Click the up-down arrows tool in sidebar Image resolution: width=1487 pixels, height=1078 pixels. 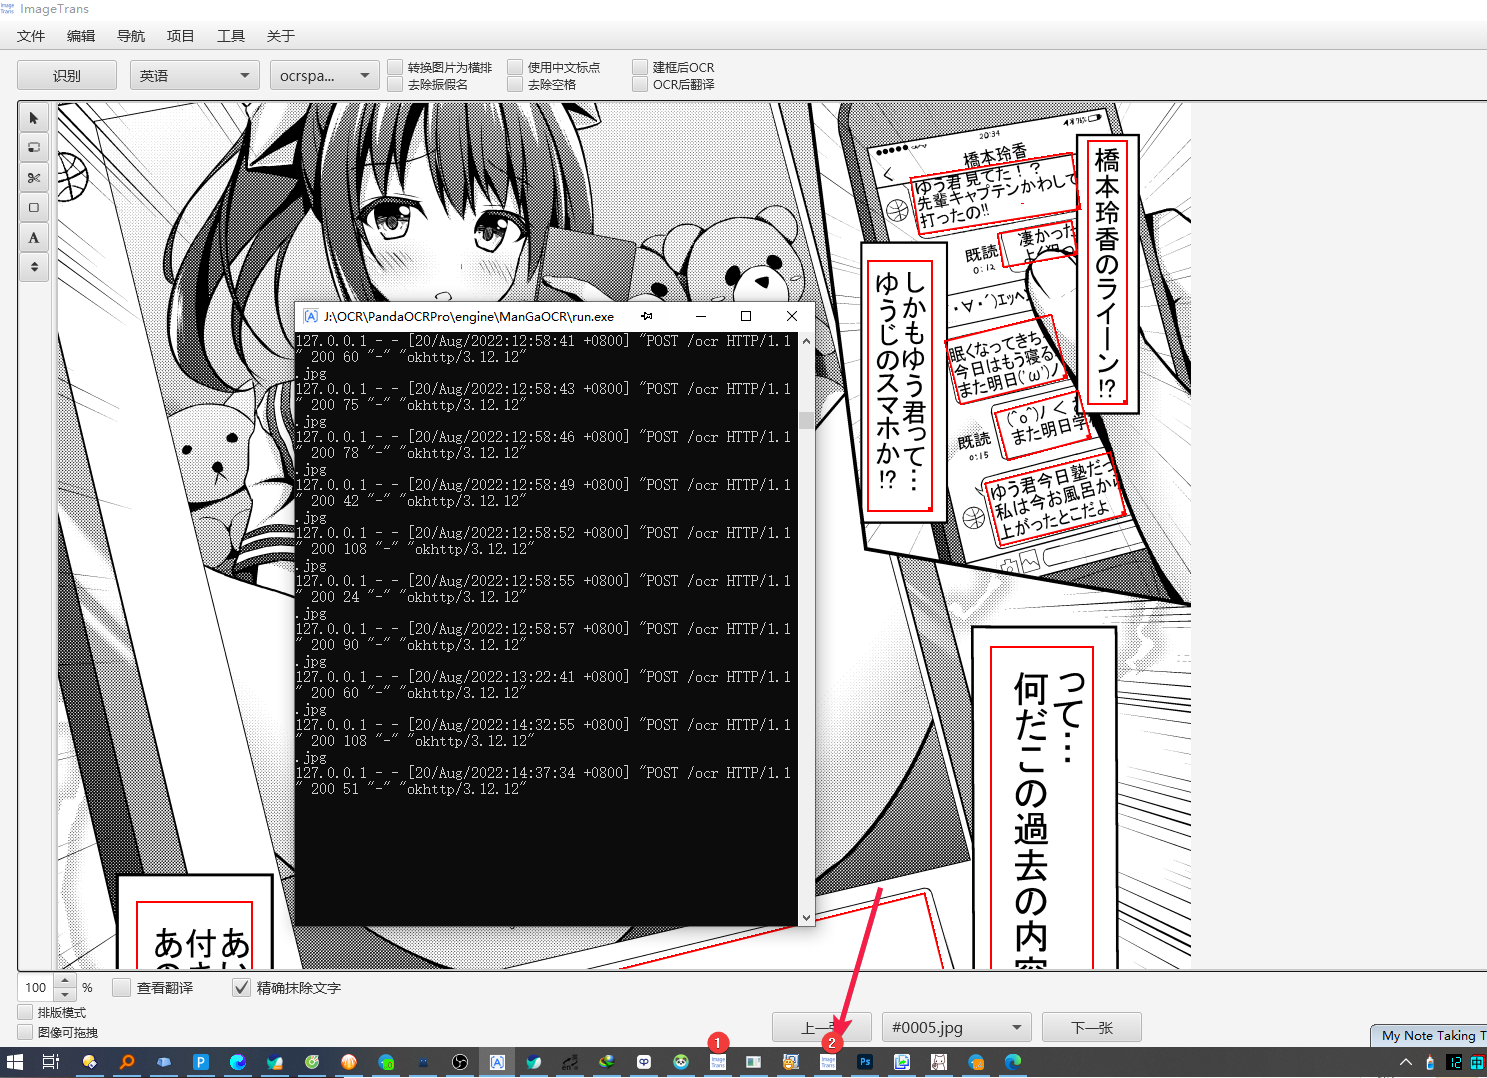[x=34, y=267]
